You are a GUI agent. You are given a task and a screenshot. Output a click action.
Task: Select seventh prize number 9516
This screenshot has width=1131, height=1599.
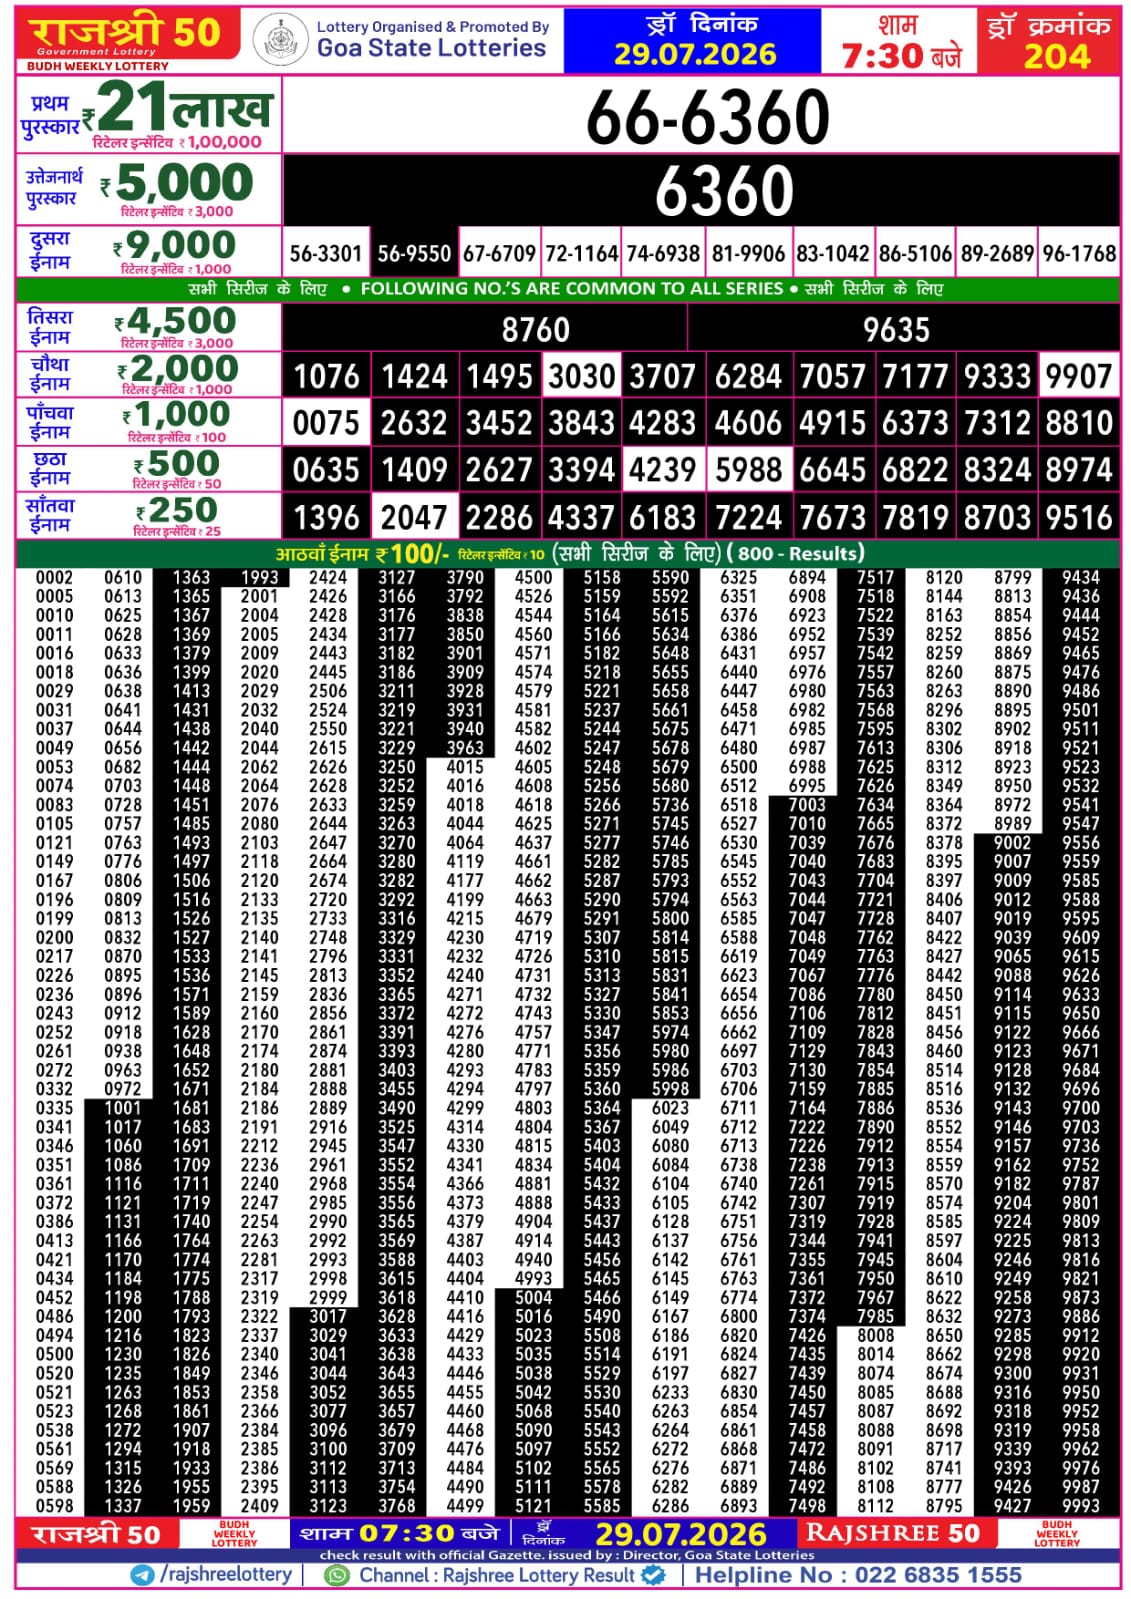tap(1079, 518)
